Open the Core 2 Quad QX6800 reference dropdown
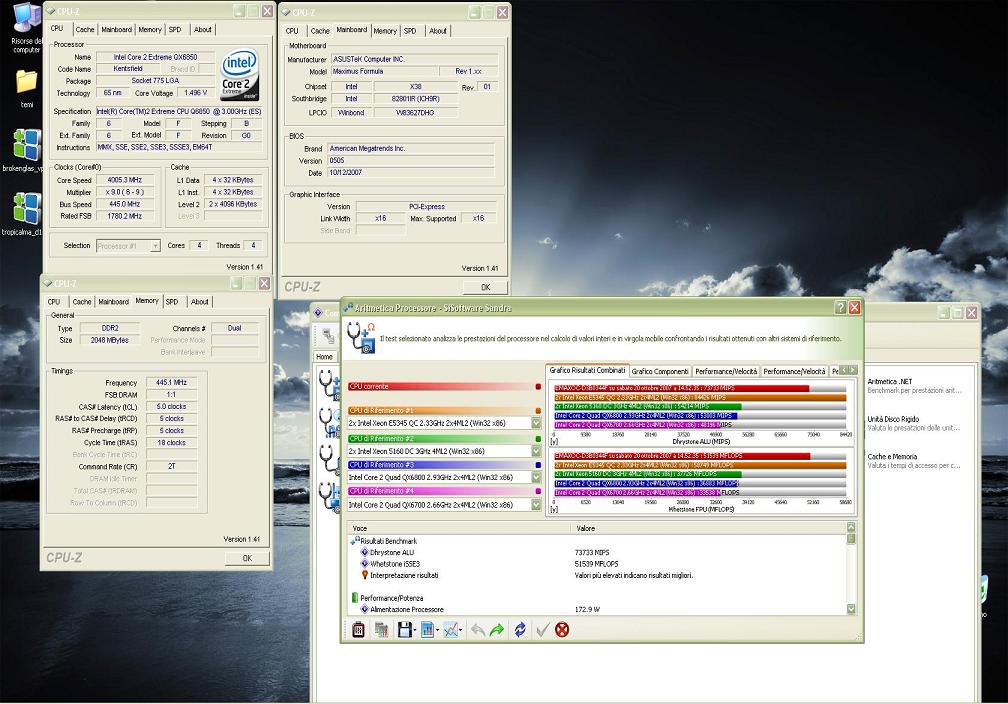This screenshot has height=704, width=1008. click(x=536, y=478)
